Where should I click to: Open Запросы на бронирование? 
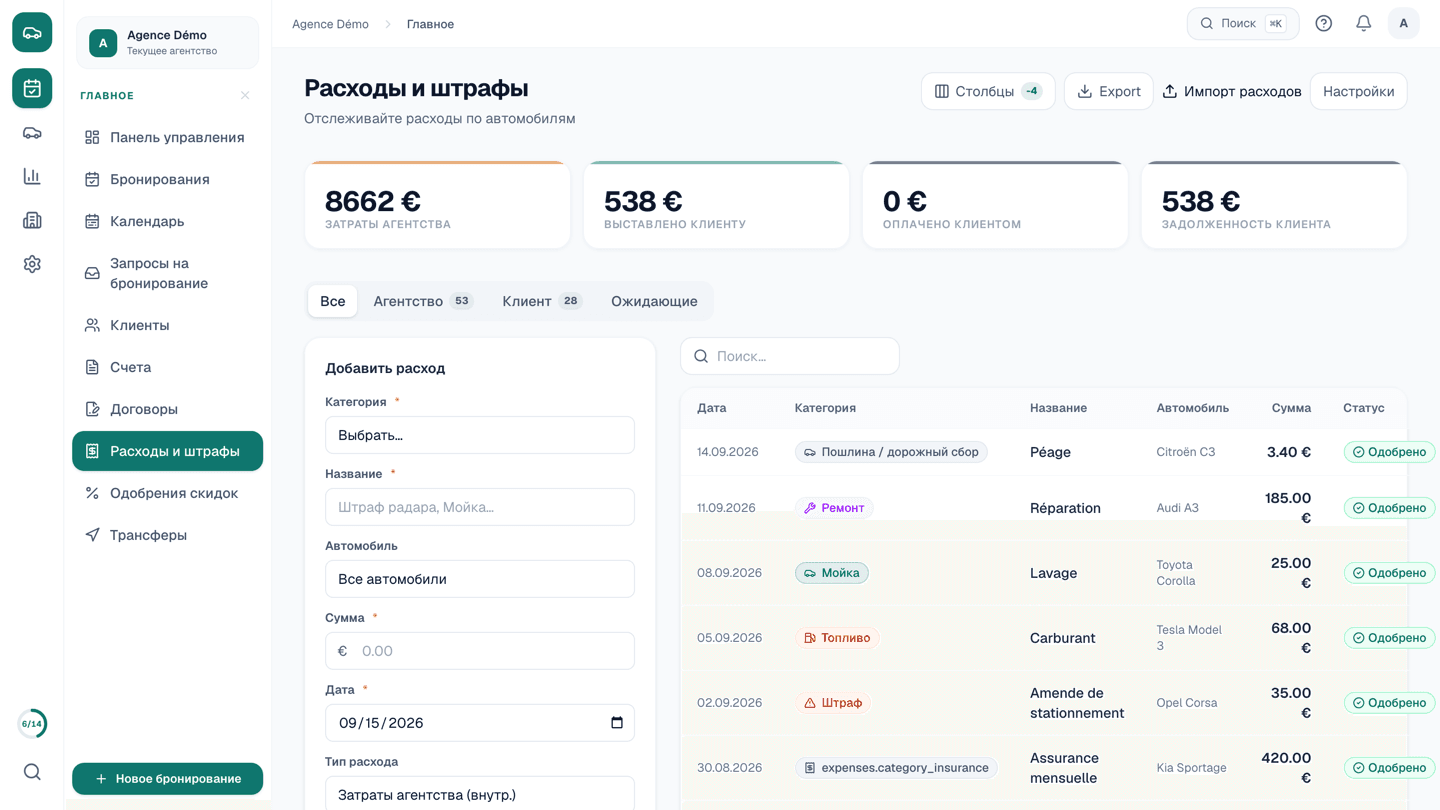click(168, 274)
